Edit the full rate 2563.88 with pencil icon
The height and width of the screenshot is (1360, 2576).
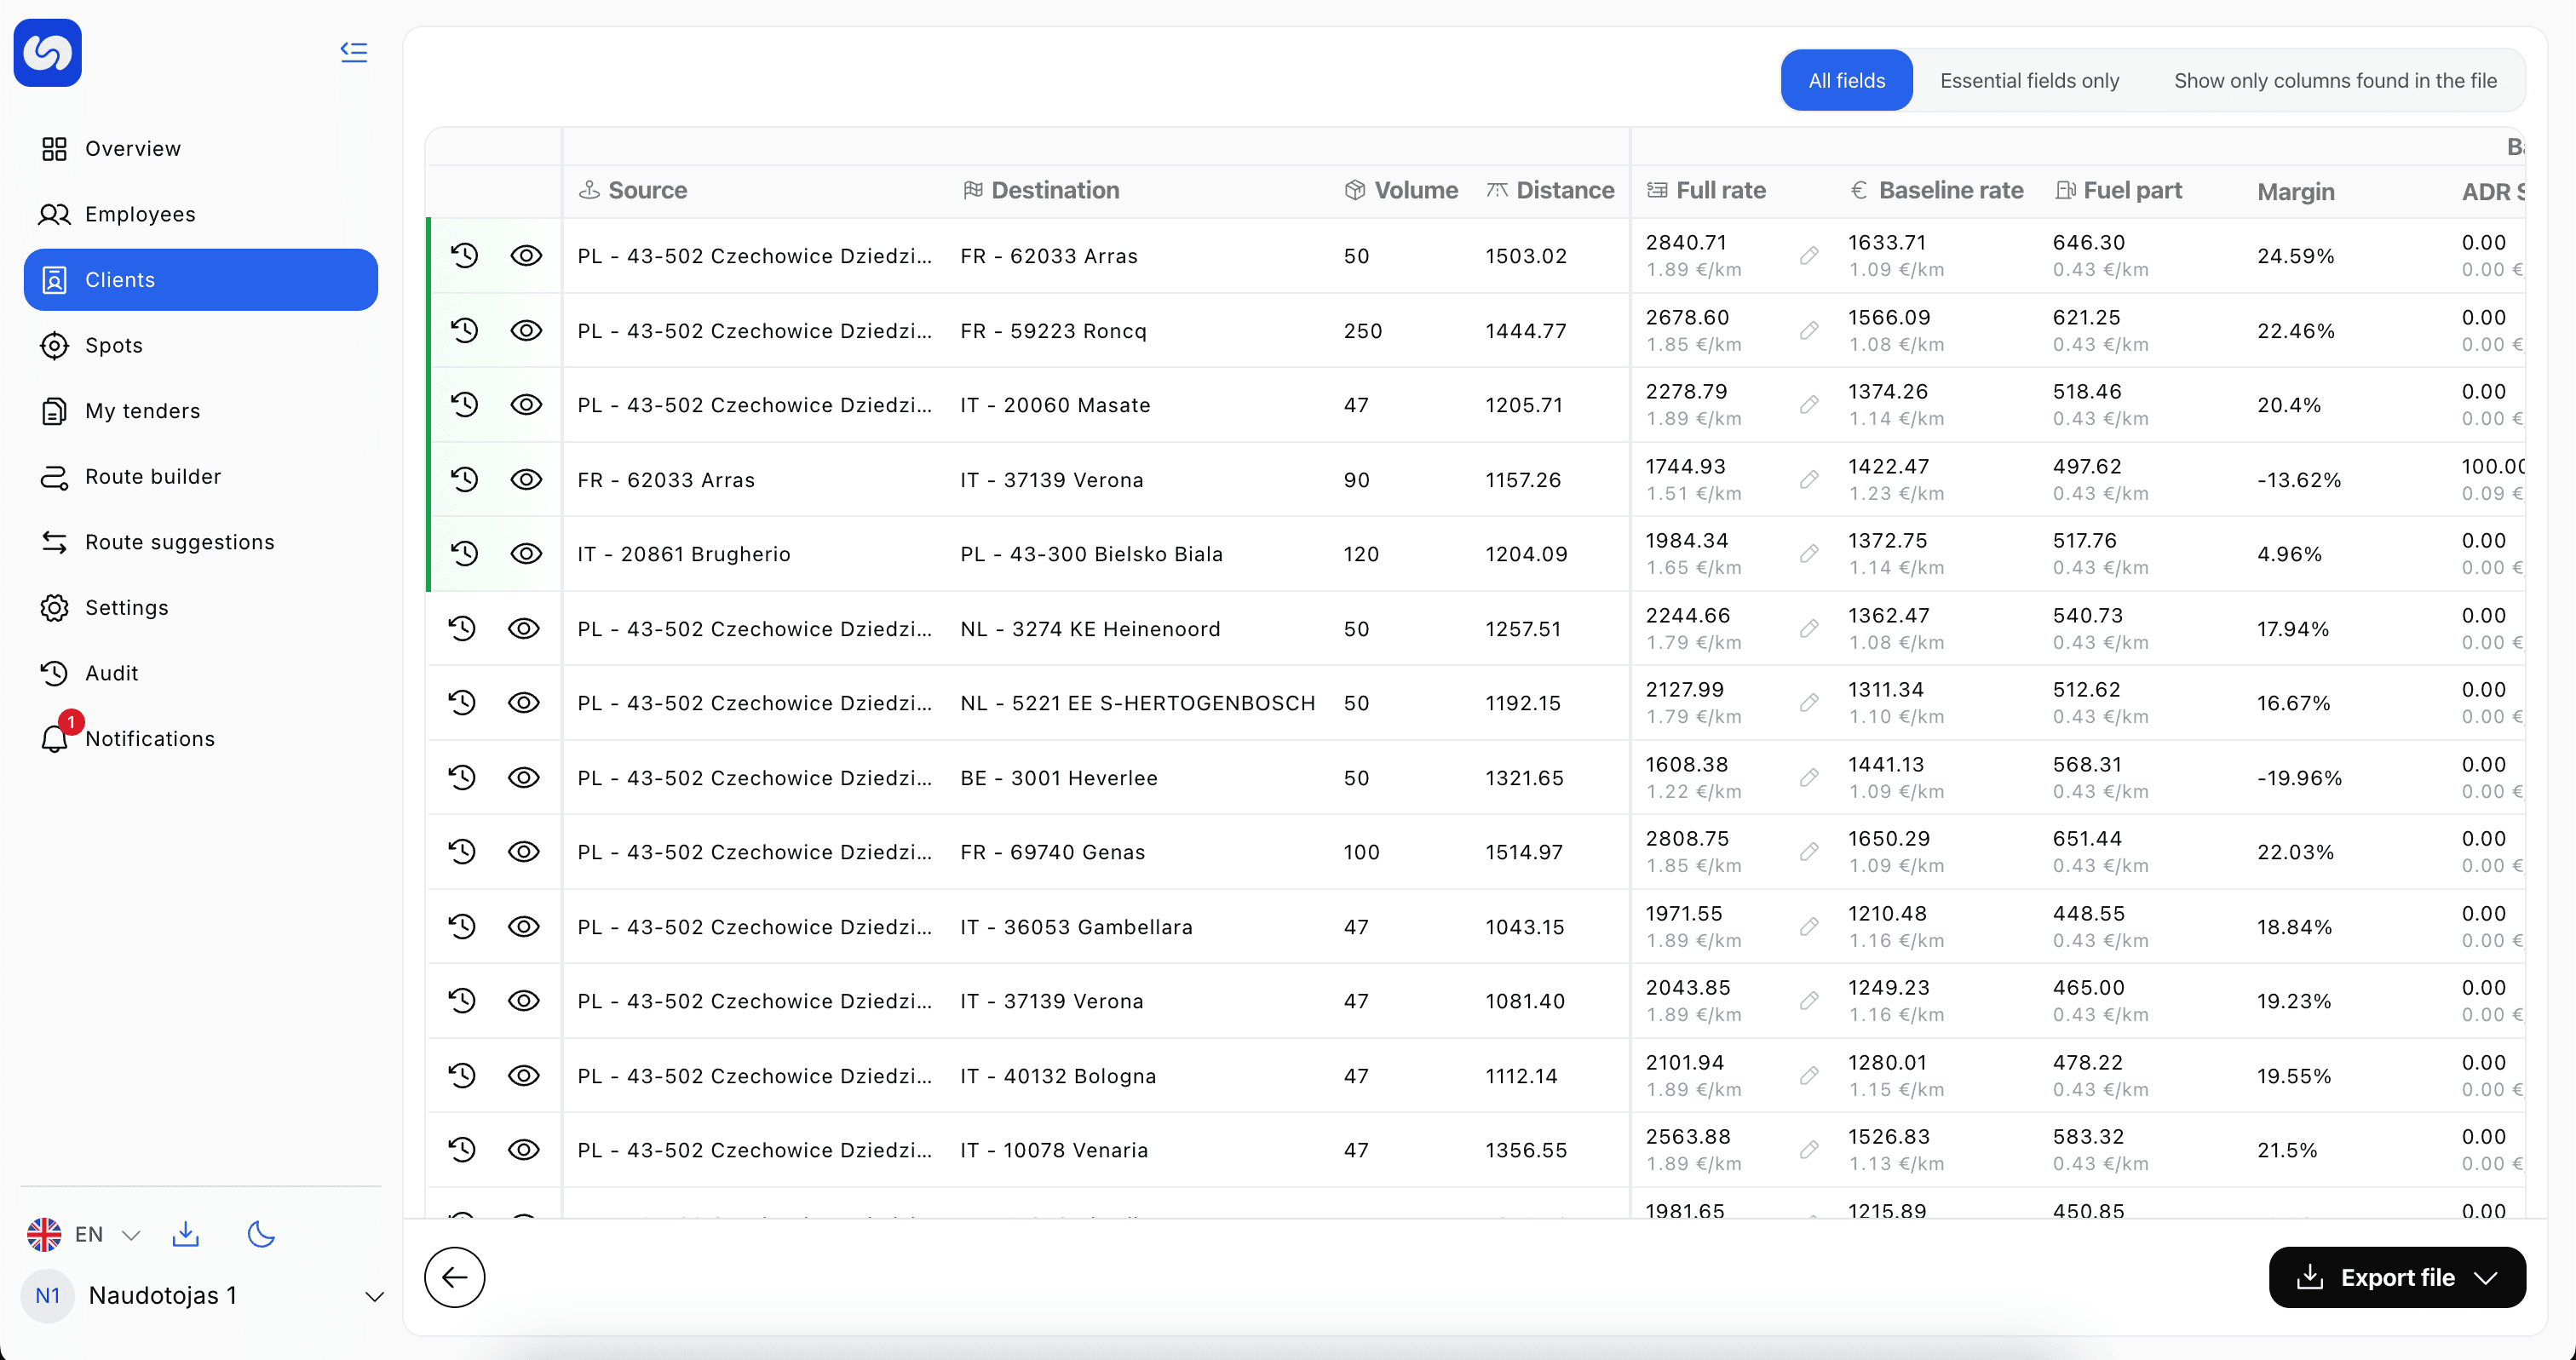click(x=1809, y=1150)
